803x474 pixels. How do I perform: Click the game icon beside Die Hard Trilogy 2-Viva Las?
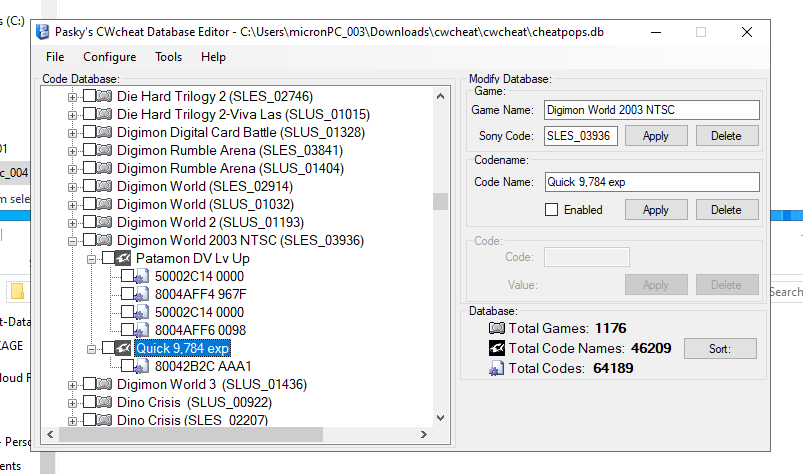coord(105,114)
